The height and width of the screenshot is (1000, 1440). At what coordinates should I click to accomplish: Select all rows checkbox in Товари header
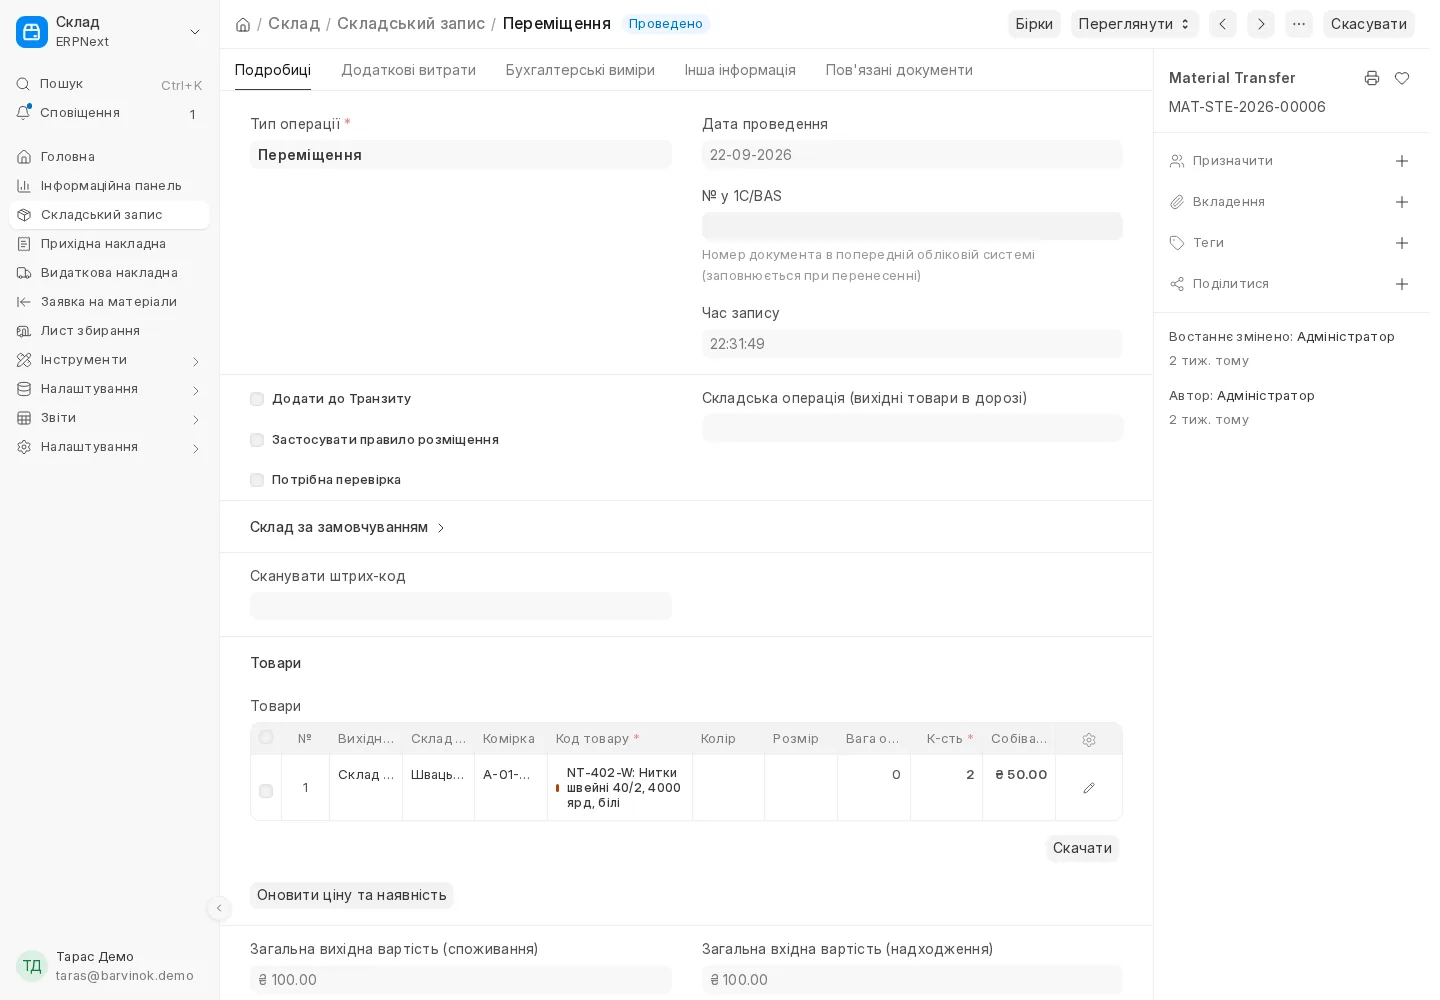click(266, 737)
